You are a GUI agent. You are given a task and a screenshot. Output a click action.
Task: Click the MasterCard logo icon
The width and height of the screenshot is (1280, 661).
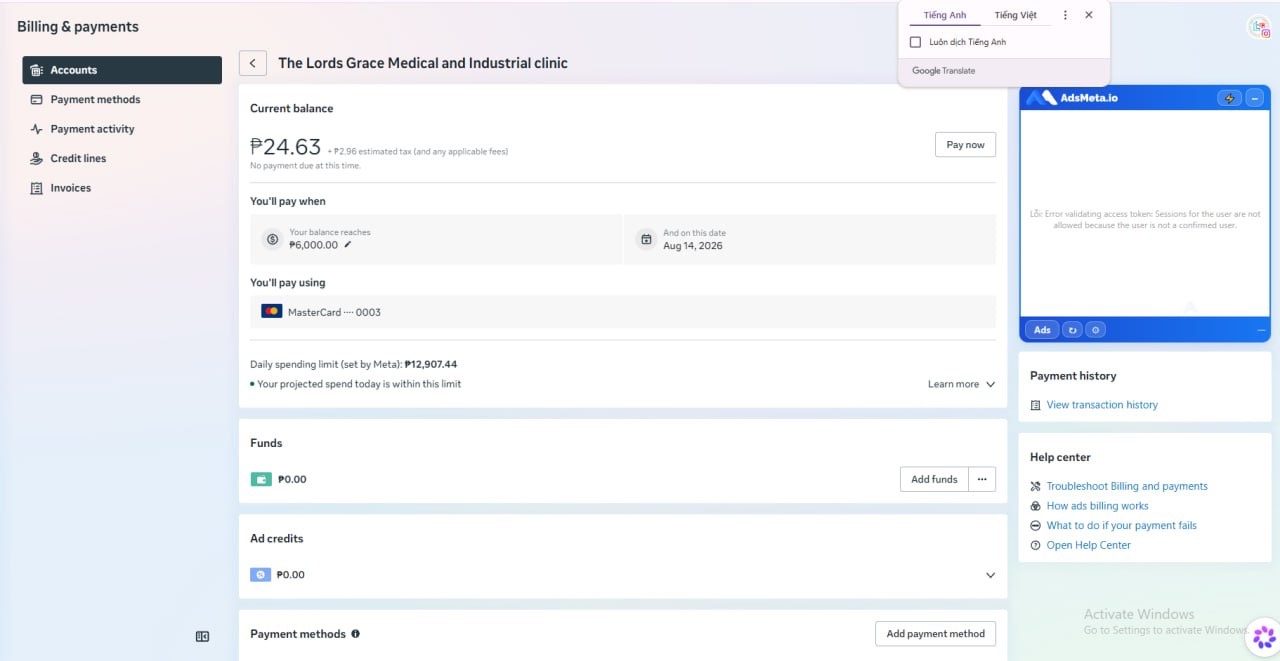point(271,312)
